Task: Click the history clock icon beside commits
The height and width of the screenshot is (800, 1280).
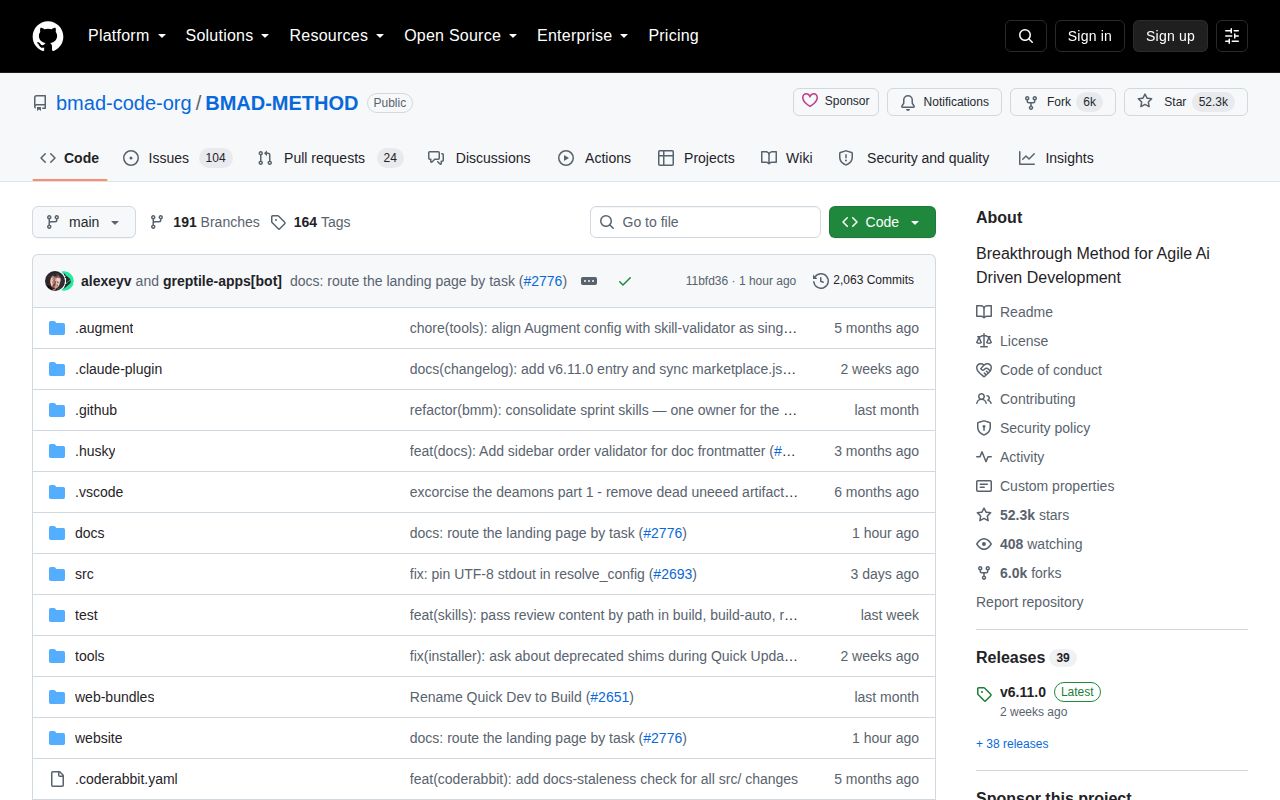Action: point(821,281)
